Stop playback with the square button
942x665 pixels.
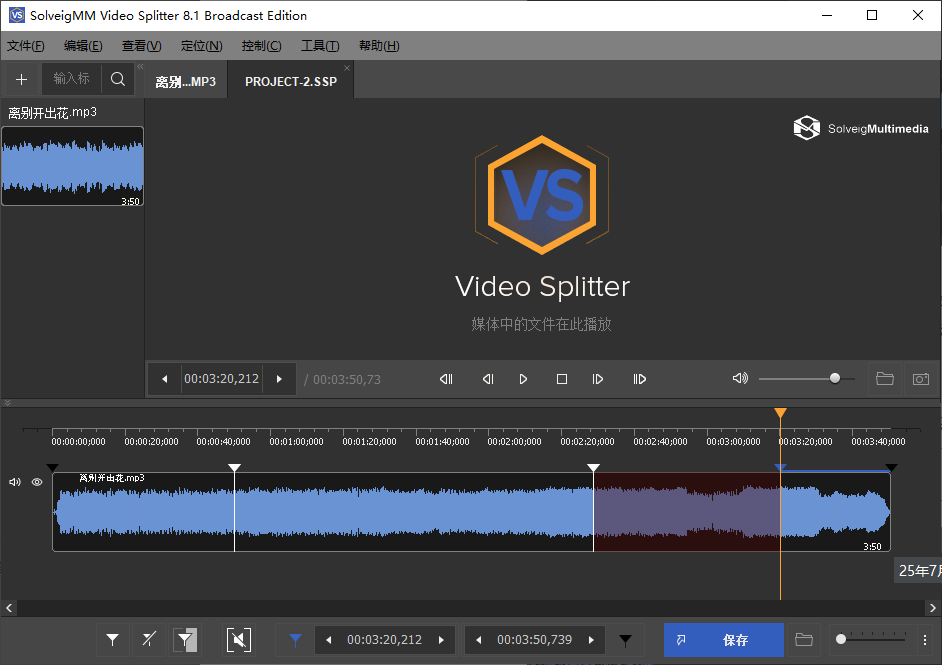562,379
